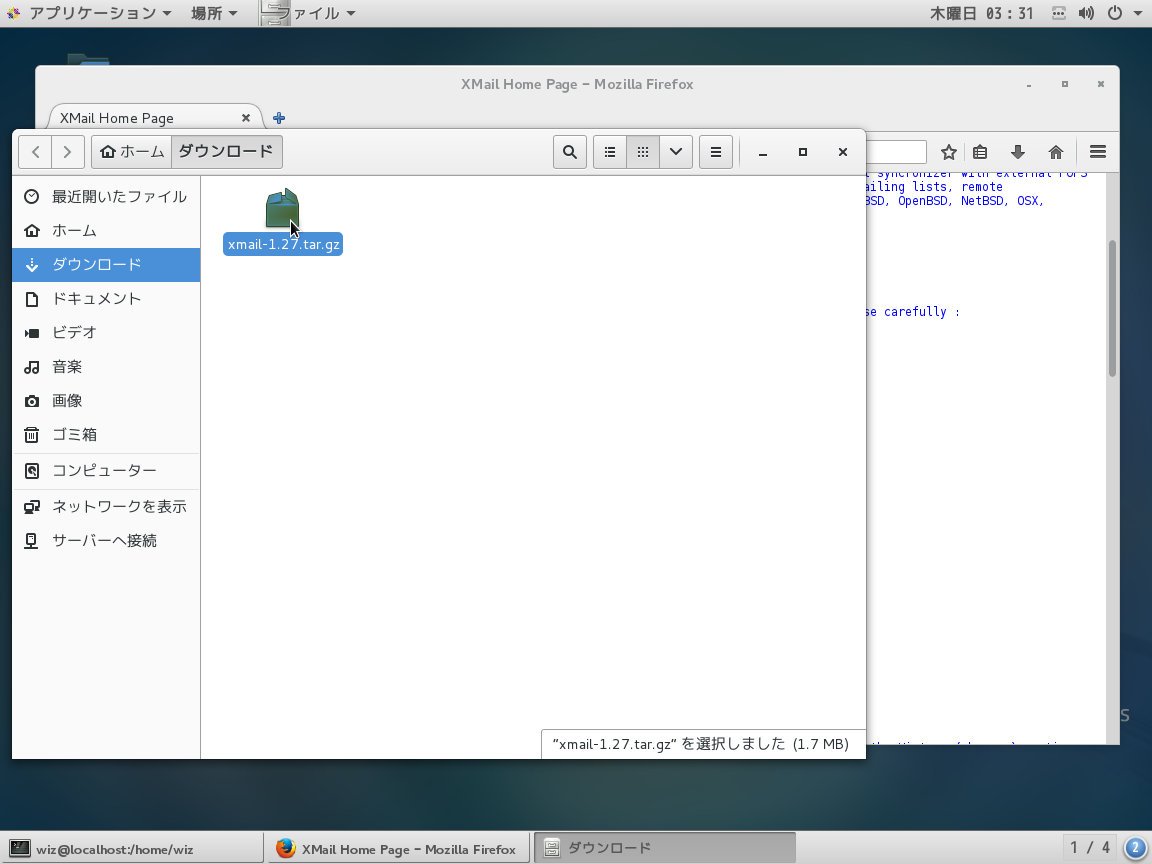The image size is (1152, 864).
Task: Switch to list view
Action: (x=610, y=152)
